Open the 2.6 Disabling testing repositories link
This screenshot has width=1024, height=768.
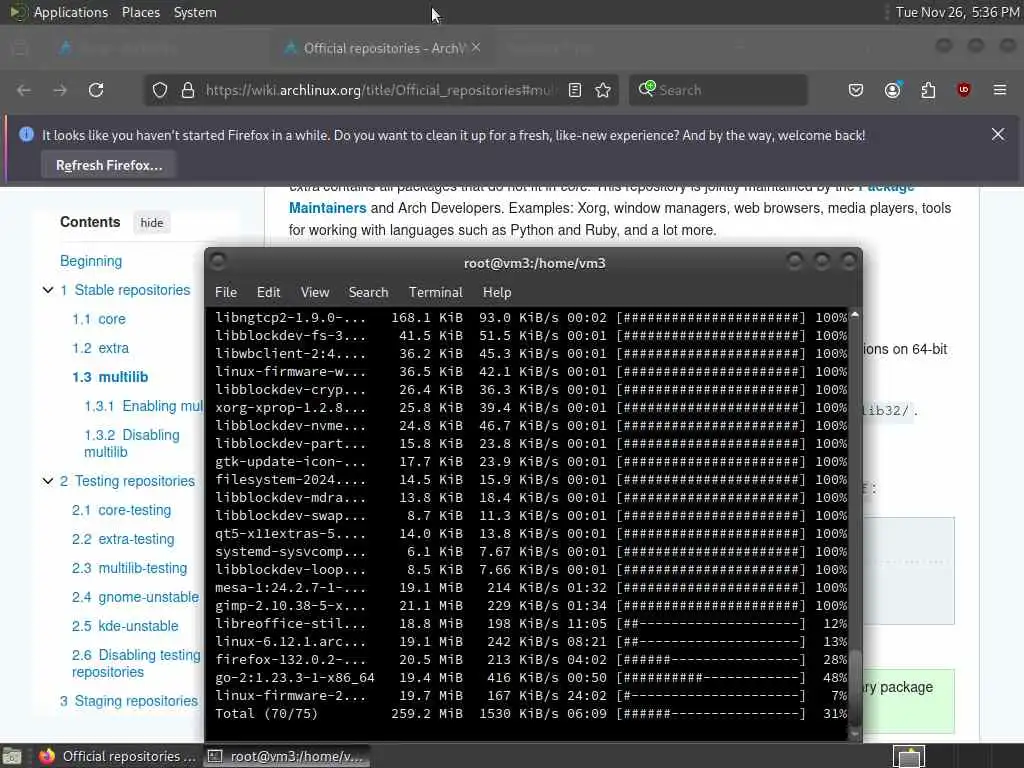[x=136, y=664]
